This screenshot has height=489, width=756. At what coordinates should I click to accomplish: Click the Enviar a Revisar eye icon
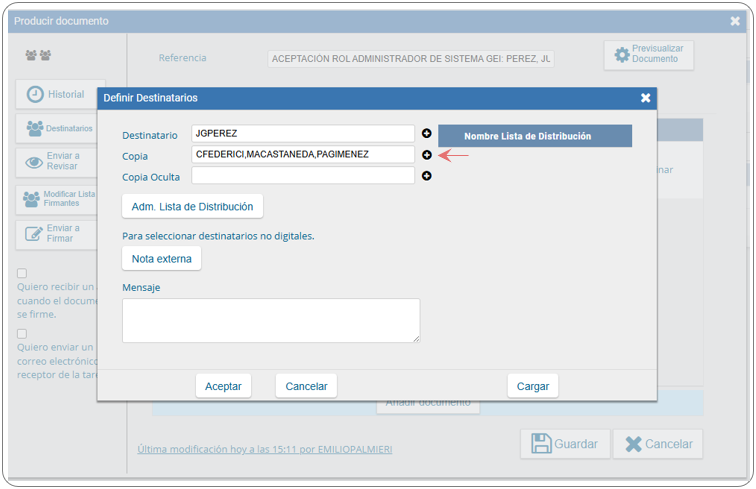(34, 162)
